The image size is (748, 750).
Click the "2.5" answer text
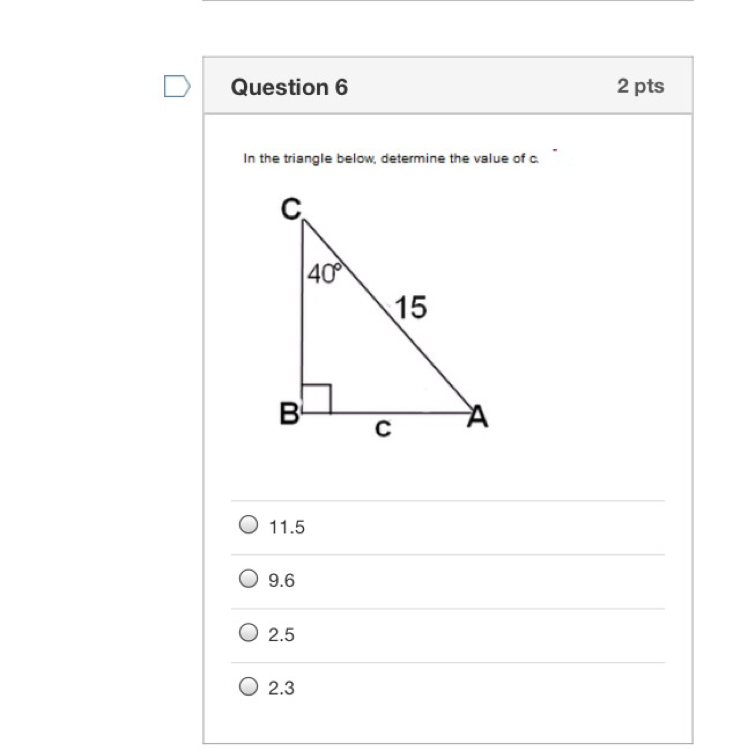pos(282,634)
